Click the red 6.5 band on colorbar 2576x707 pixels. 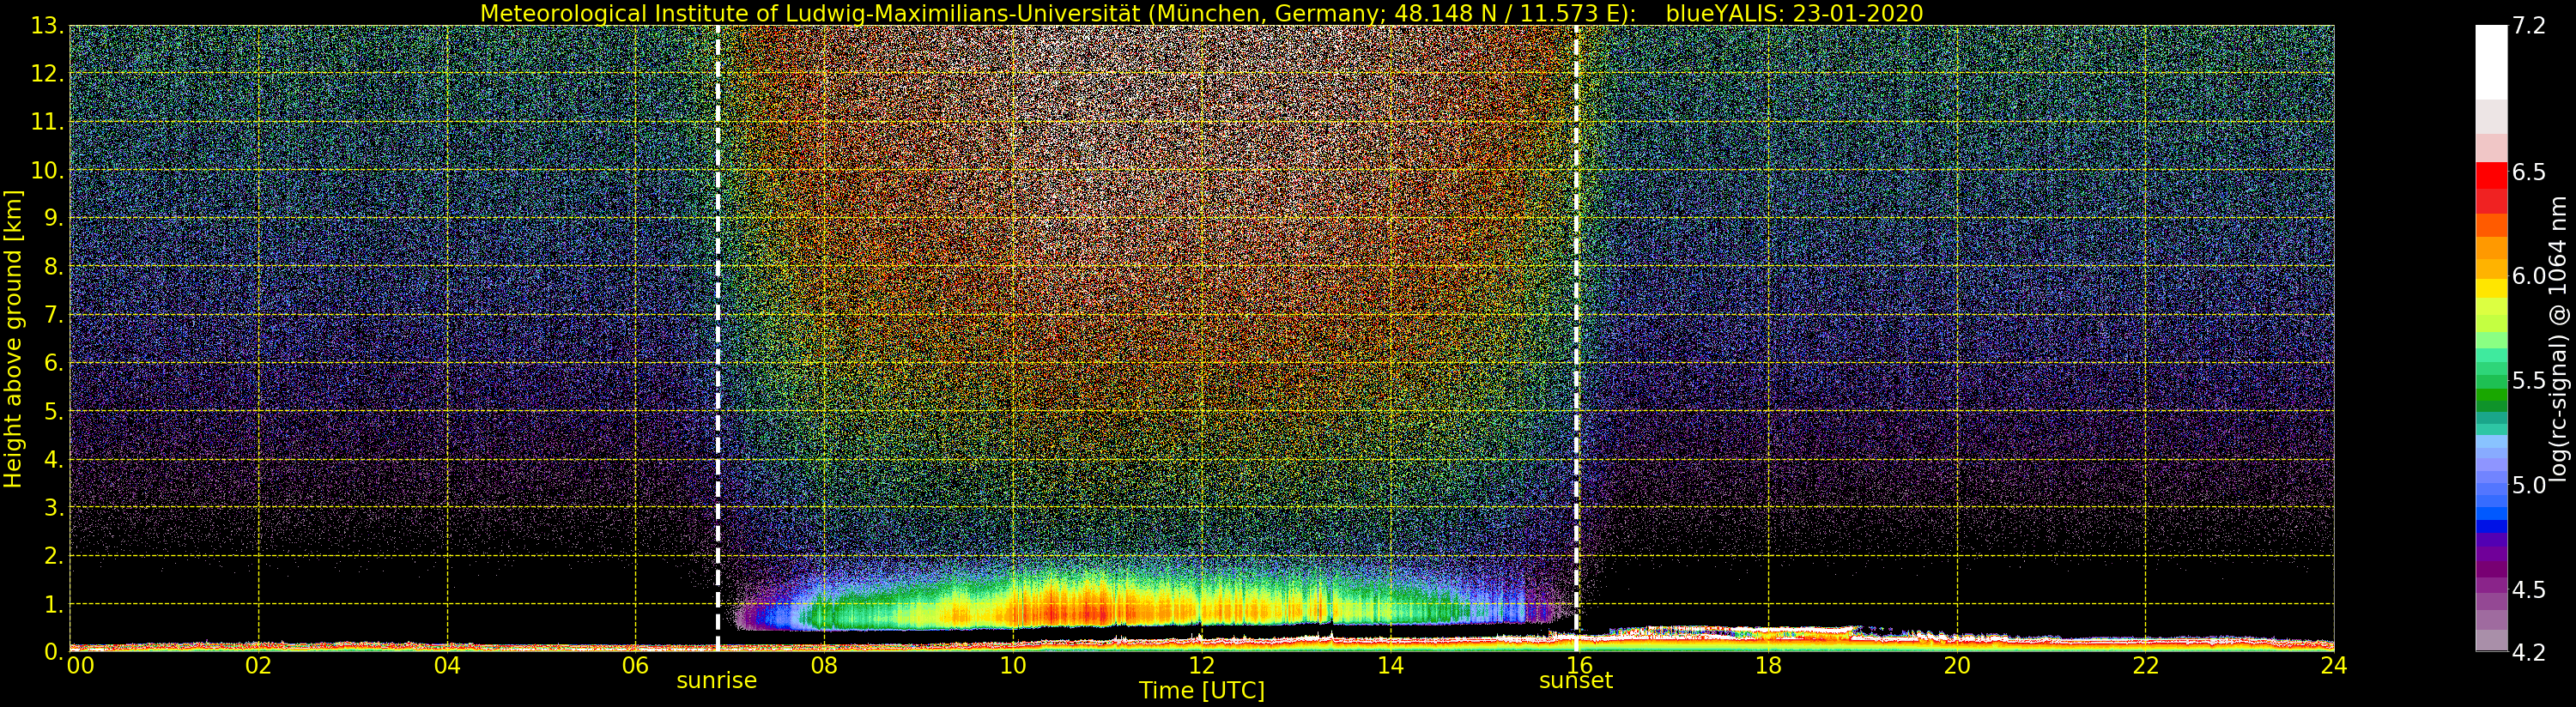click(x=2491, y=175)
